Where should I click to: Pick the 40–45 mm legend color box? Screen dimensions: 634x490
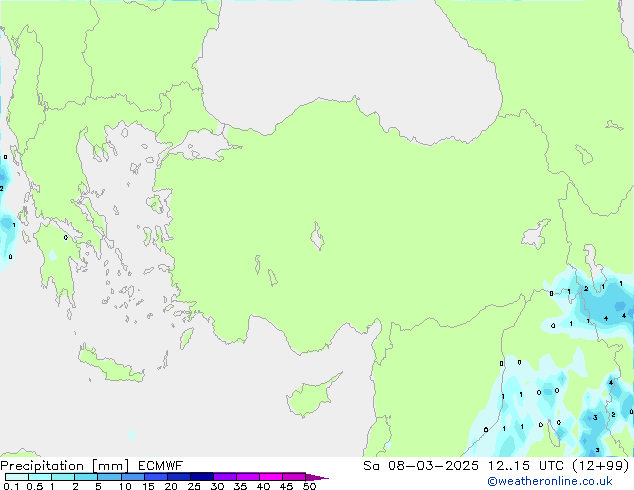pos(271,477)
